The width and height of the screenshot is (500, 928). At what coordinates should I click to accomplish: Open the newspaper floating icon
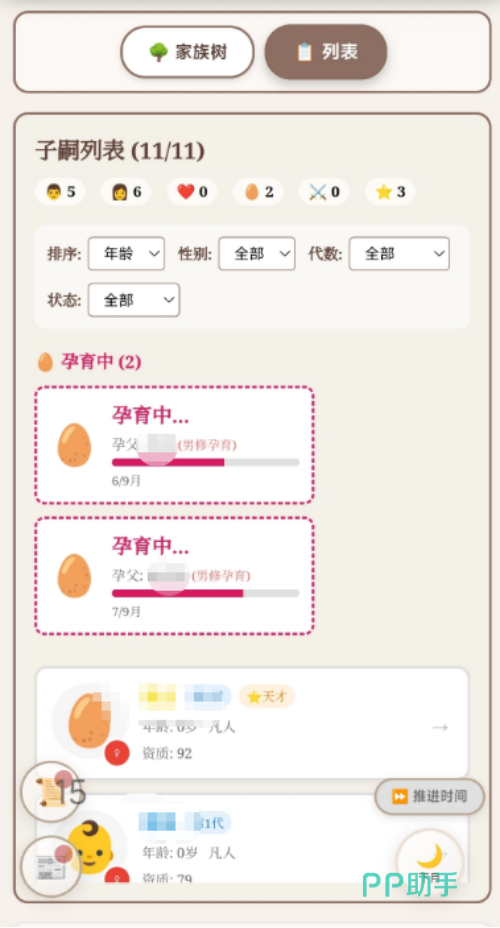pos(51,867)
